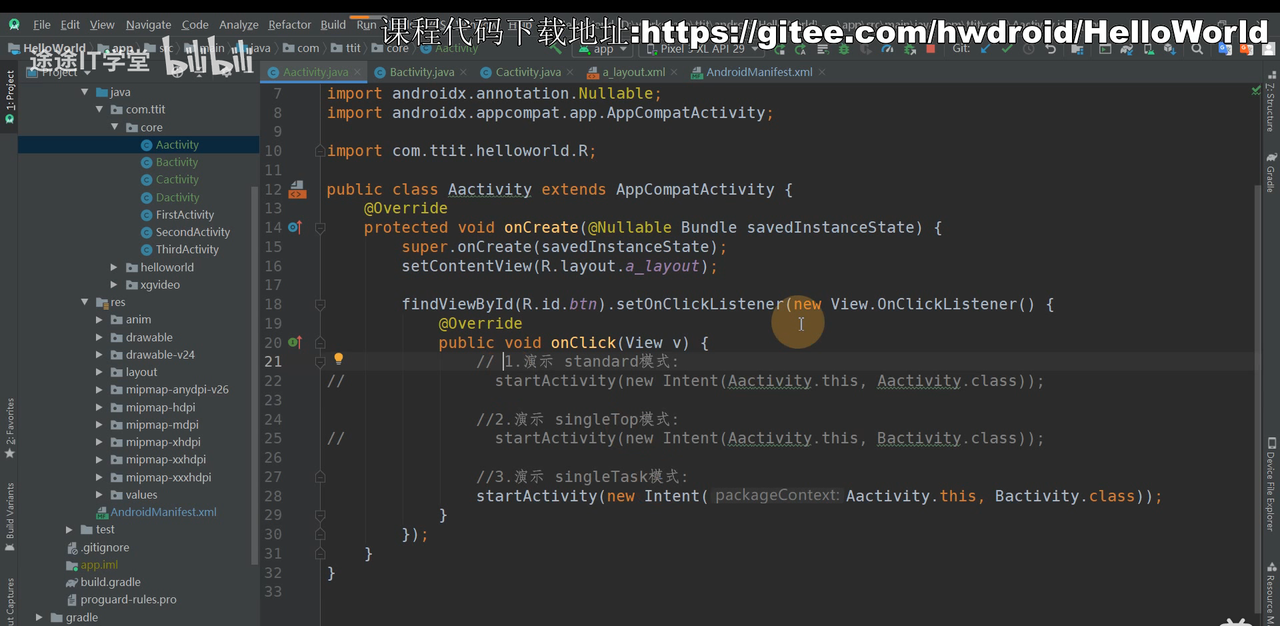
Task: Select AndroidManifest.xml in project tree
Action: 163,512
